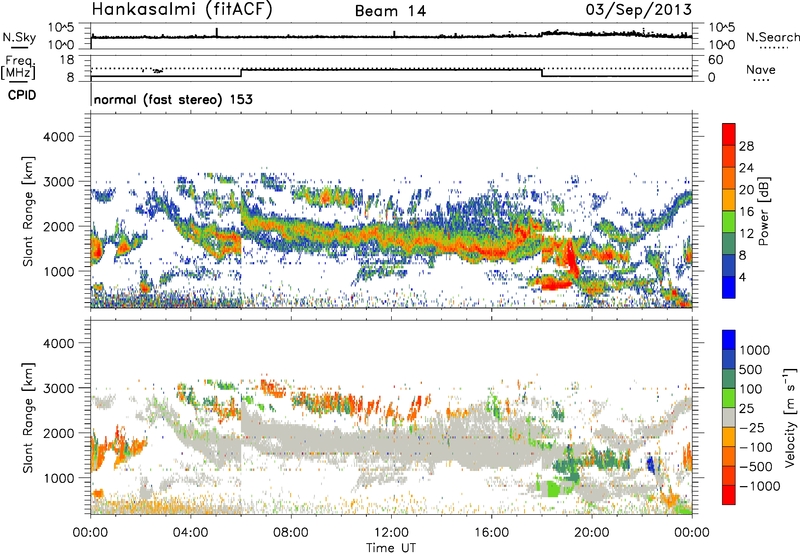The height and width of the screenshot is (554, 800).
Task: Click the "CPID" label
Action: pyautogui.click(x=22, y=95)
